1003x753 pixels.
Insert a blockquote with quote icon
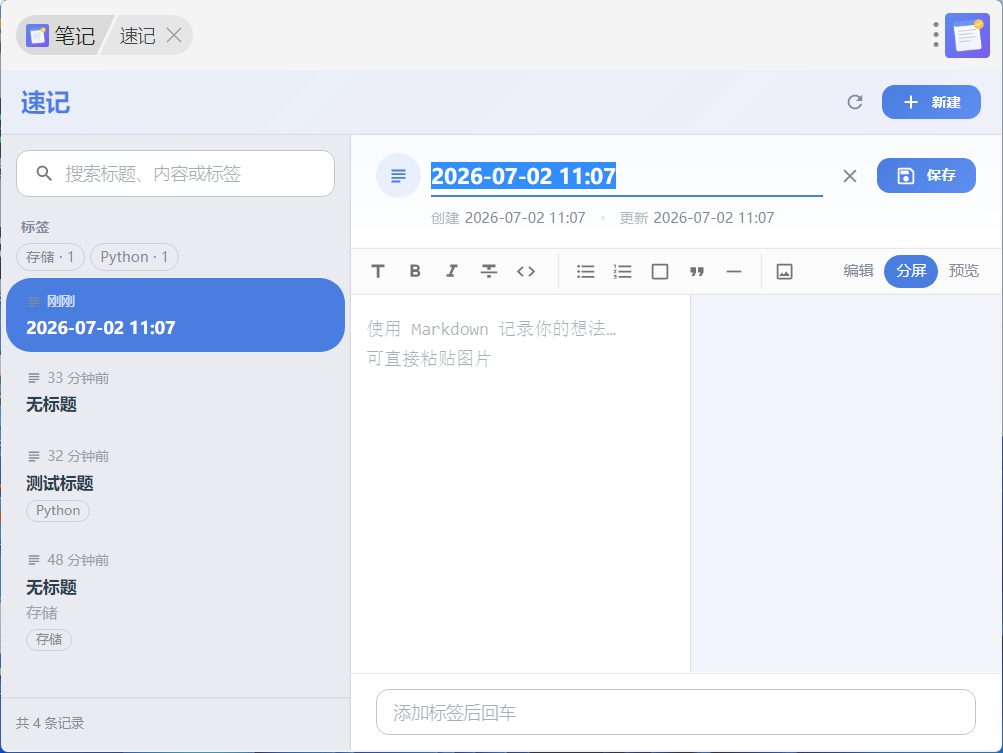click(697, 271)
